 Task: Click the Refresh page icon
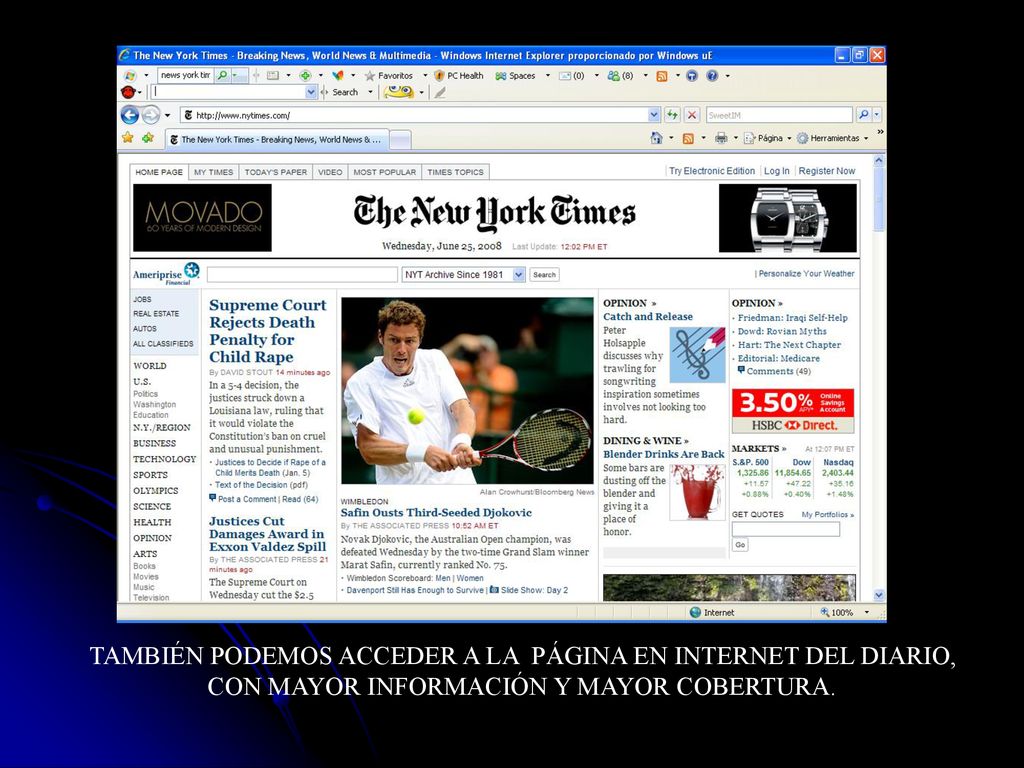672,115
